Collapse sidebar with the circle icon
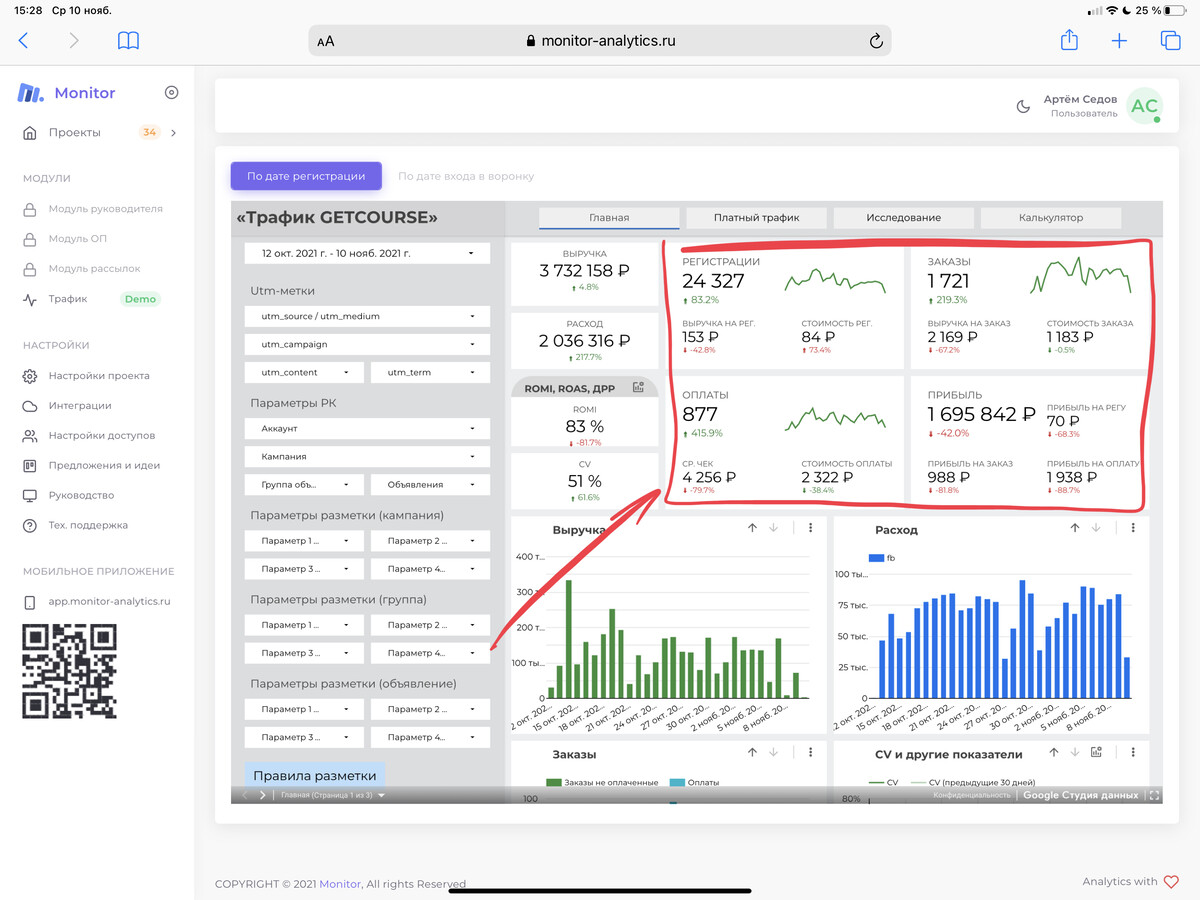Viewport: 1200px width, 900px height. [x=171, y=93]
